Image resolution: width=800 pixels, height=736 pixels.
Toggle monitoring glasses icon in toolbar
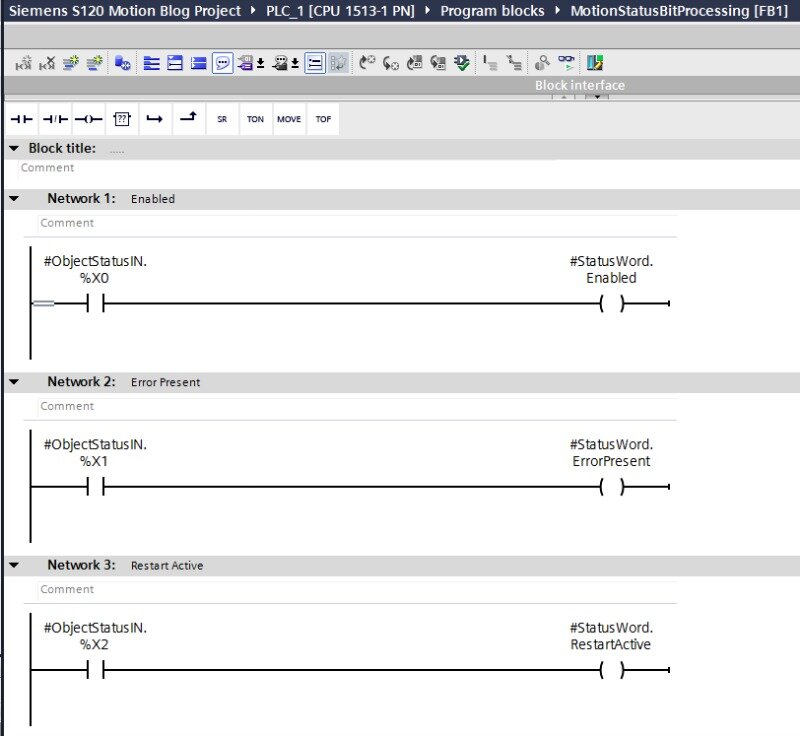567,63
